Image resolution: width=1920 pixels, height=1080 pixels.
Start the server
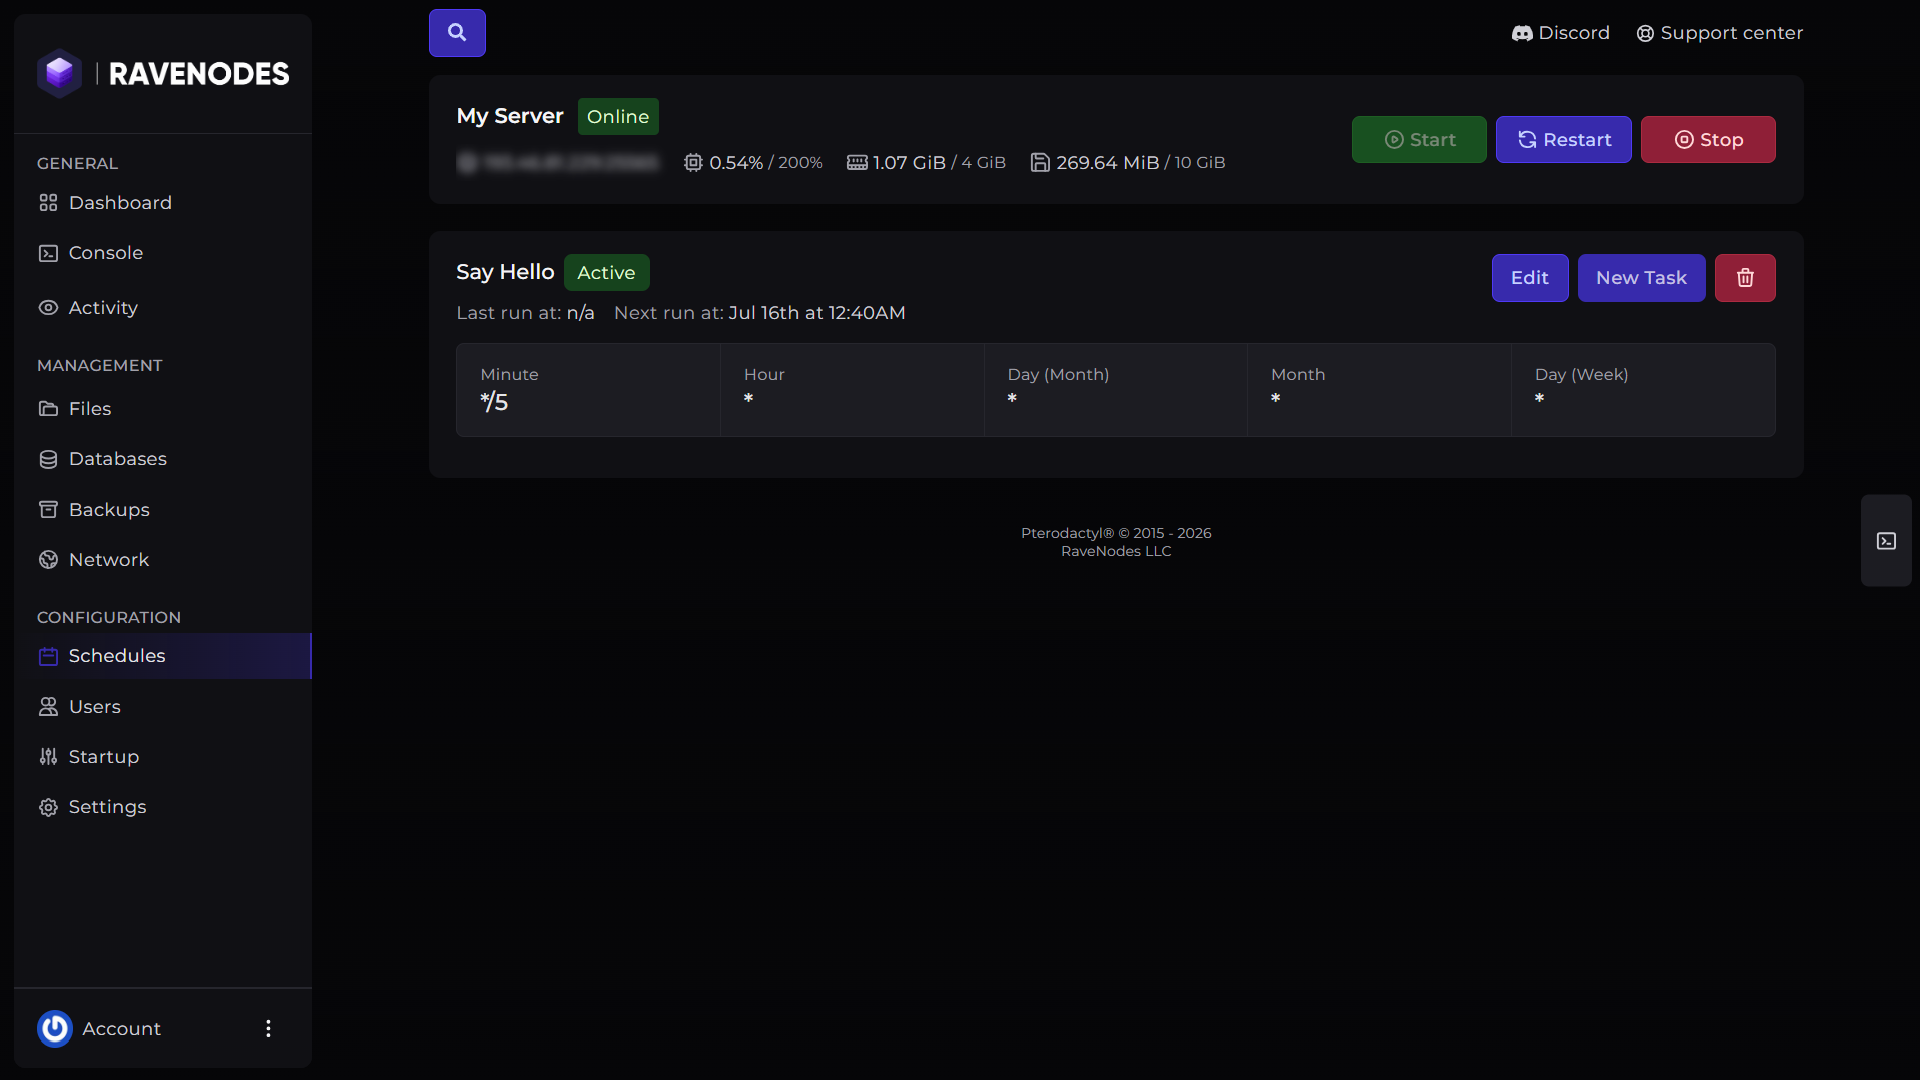pos(1419,140)
